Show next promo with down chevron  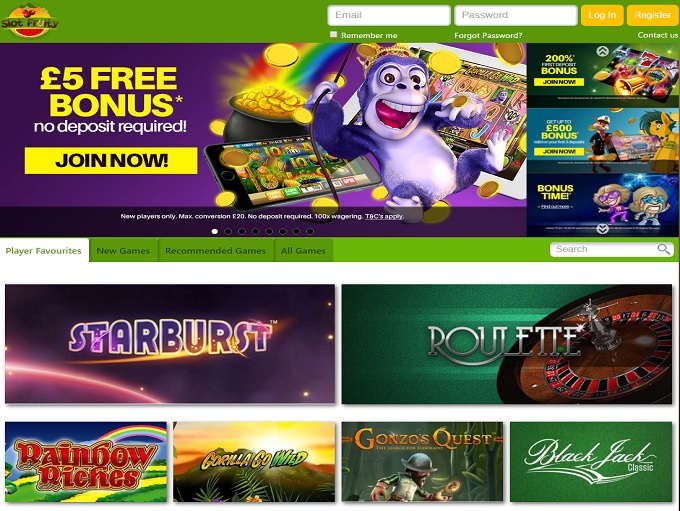(x=602, y=229)
